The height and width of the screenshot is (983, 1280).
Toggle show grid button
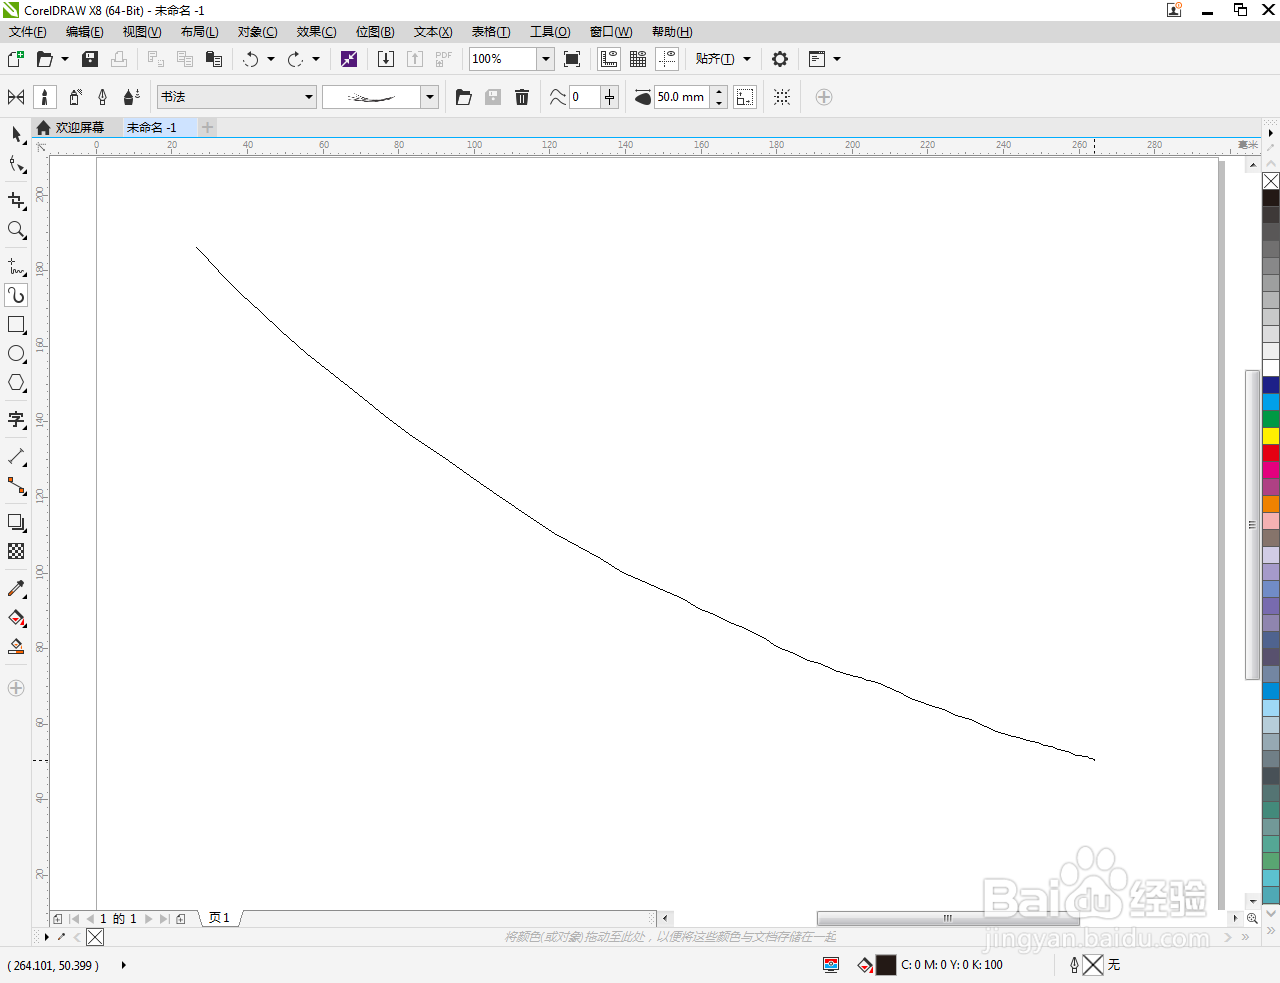638,59
